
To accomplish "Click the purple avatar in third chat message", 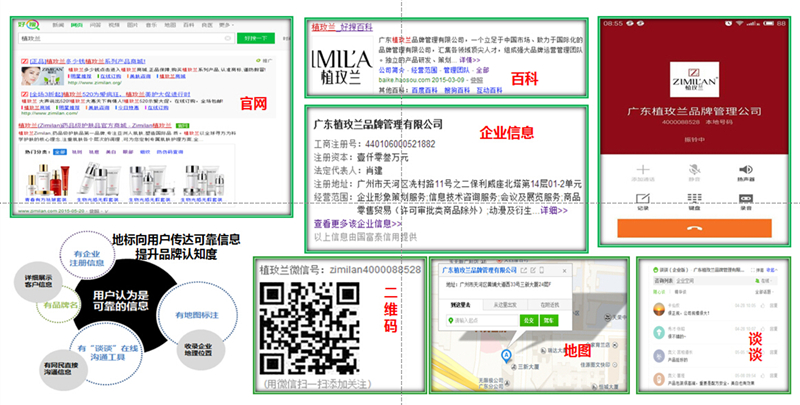I will click(x=659, y=356).
